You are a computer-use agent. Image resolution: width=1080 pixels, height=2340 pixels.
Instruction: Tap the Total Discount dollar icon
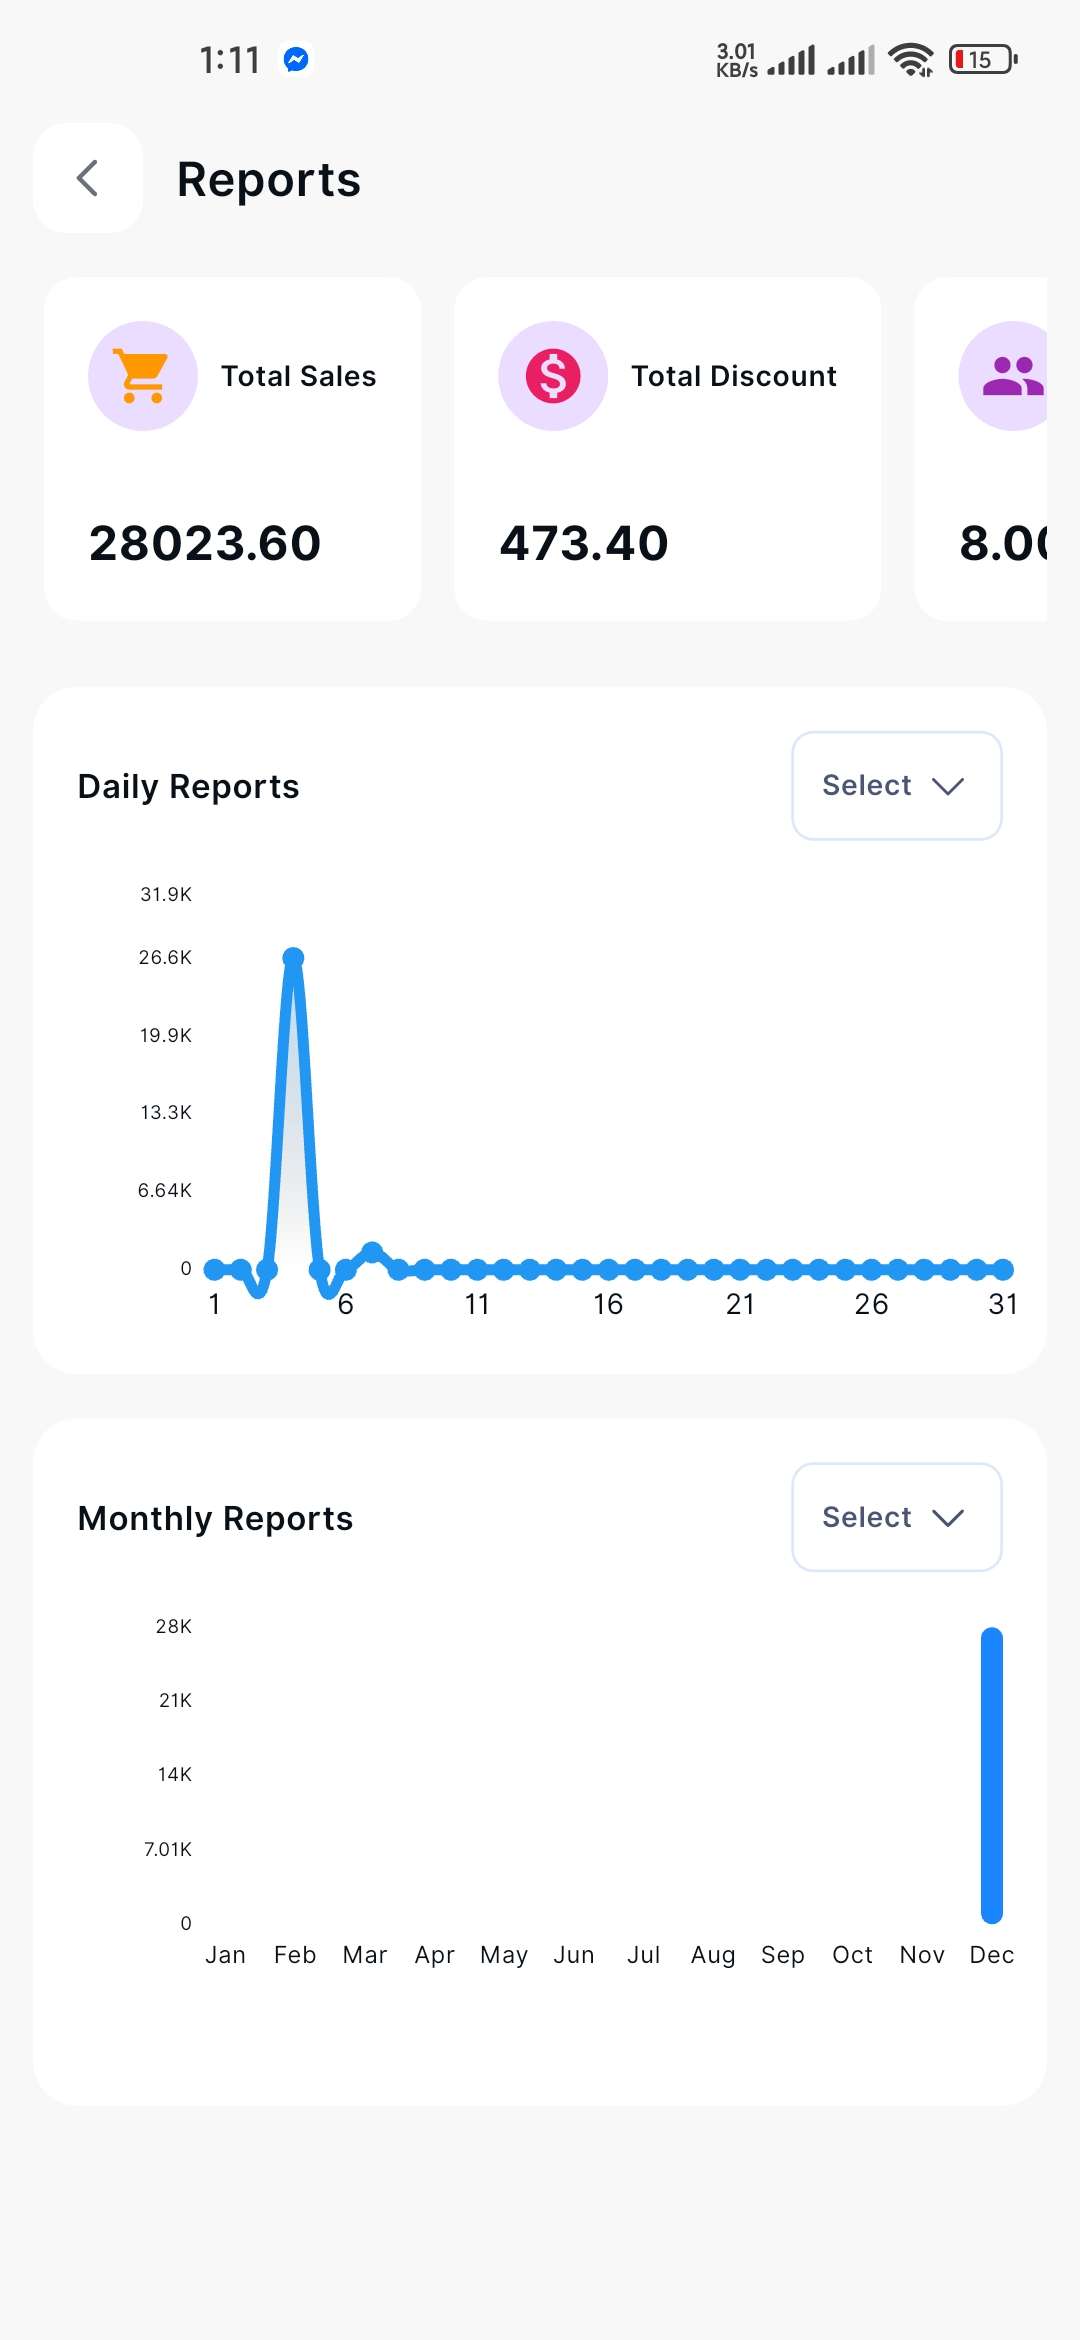(x=553, y=376)
